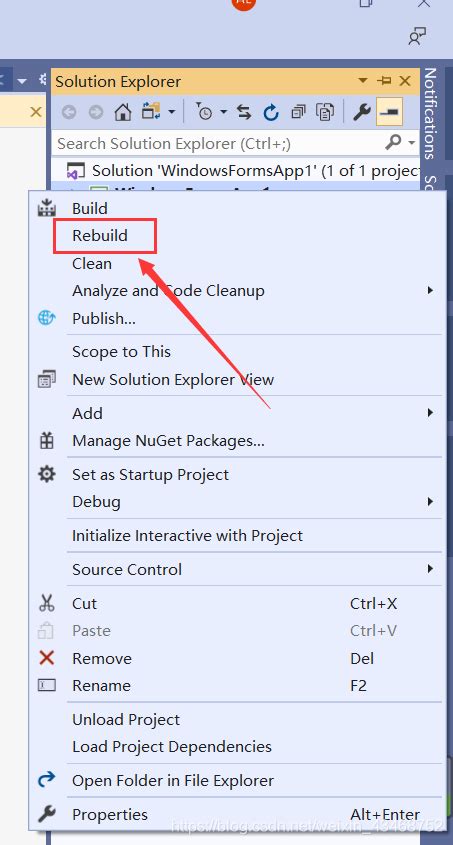This screenshot has width=453, height=845.
Task: Open Properties wrench icon in toolbar
Action: click(x=361, y=112)
